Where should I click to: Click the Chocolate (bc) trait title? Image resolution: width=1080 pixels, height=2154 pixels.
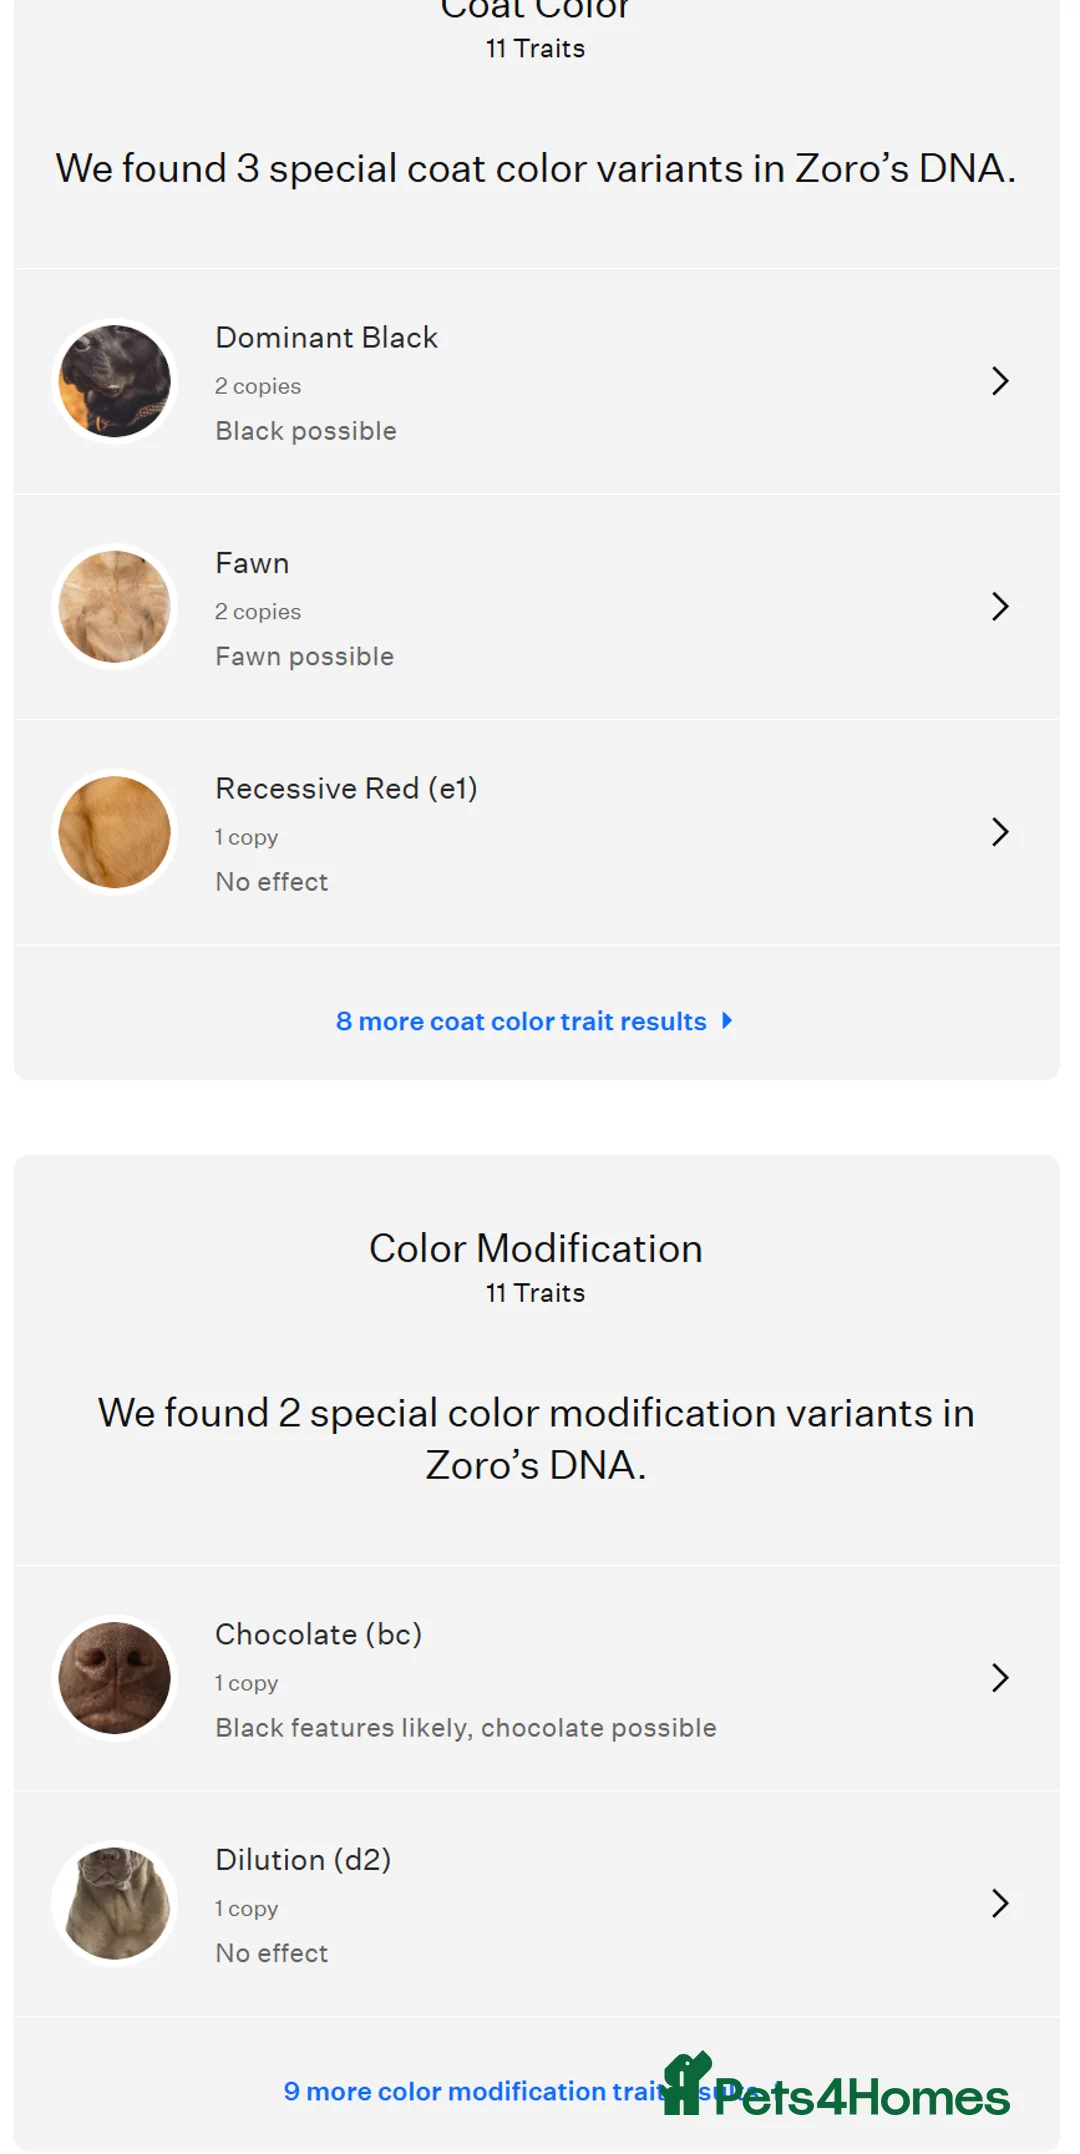point(318,1635)
